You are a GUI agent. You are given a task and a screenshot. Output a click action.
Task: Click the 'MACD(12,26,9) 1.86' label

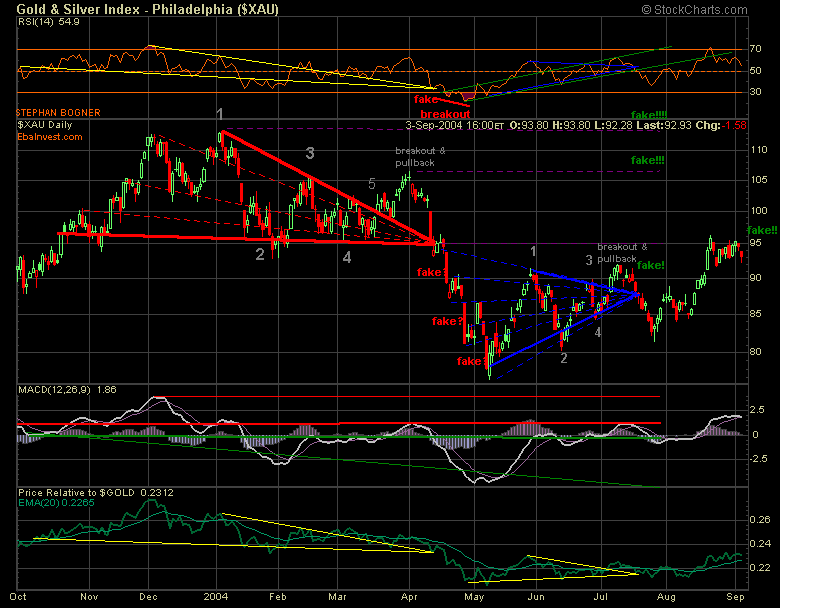(67, 390)
